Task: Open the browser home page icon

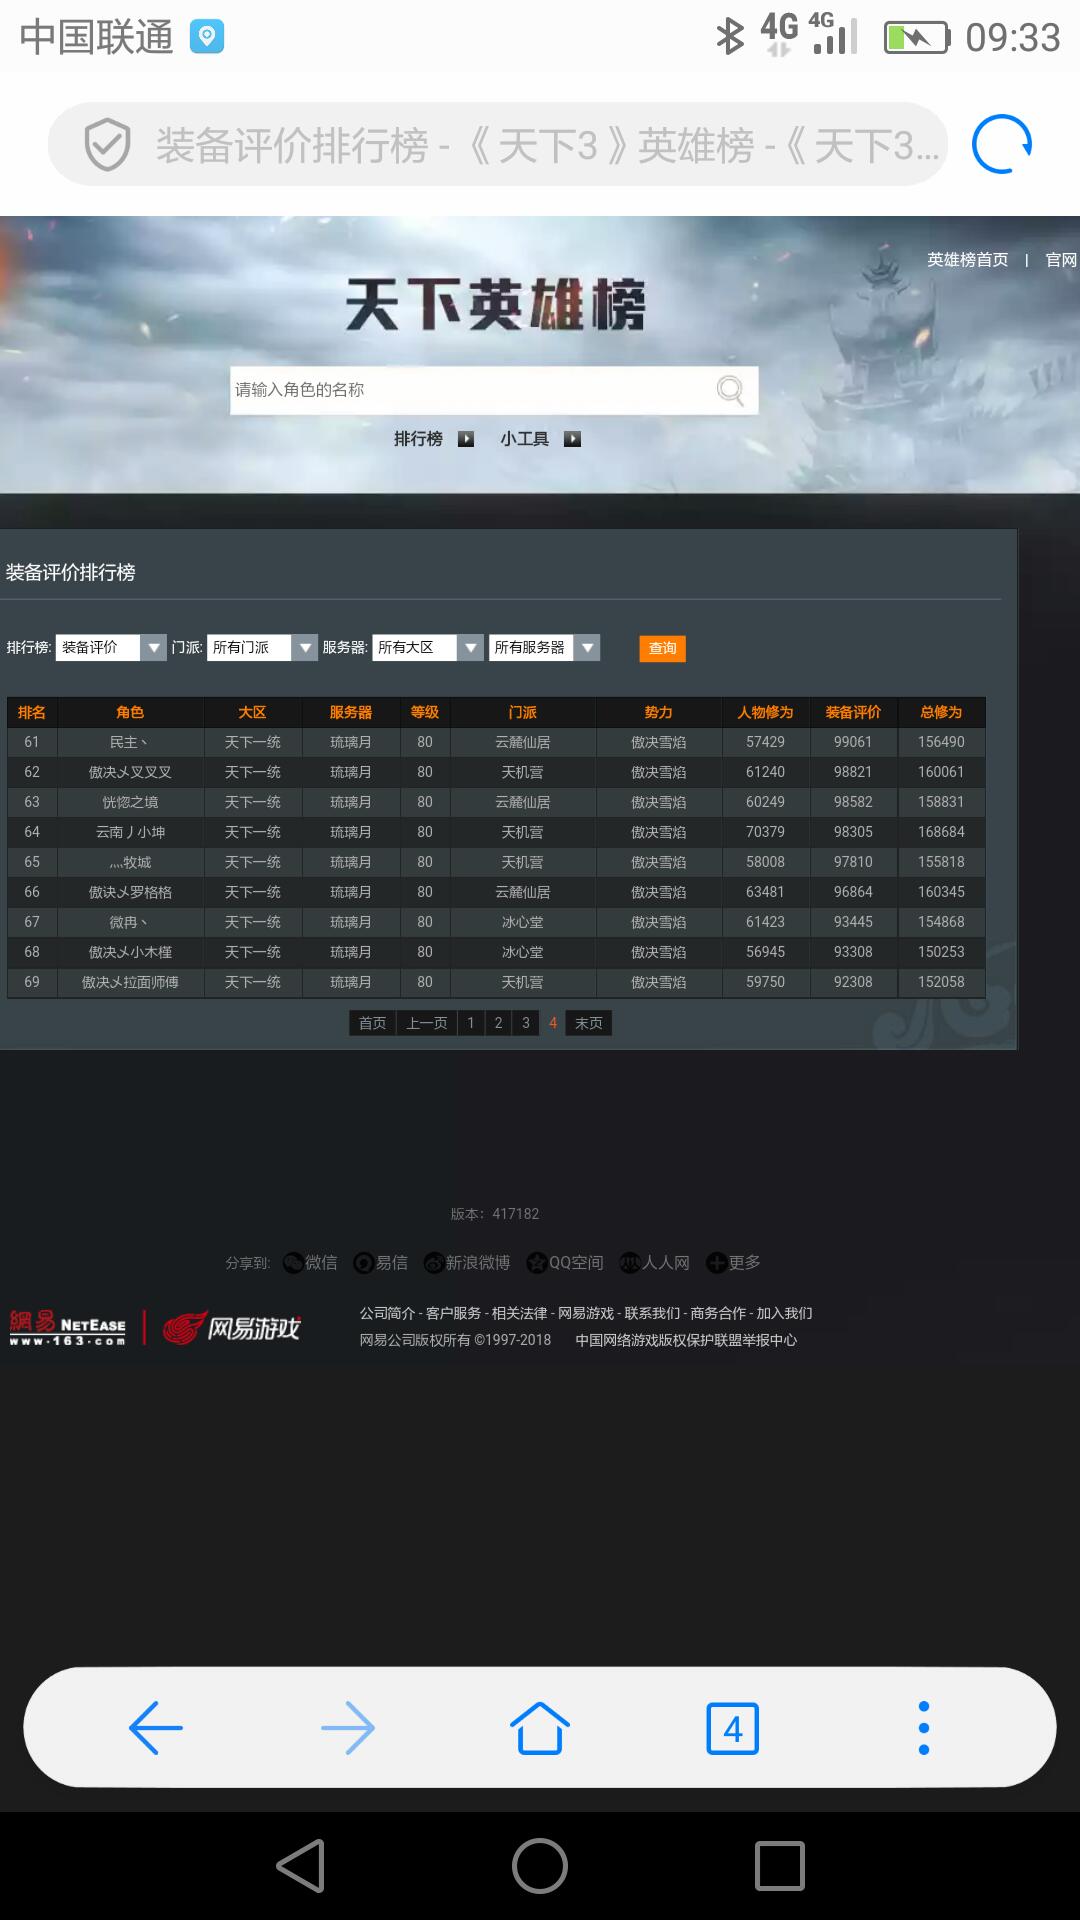Action: click(540, 1727)
